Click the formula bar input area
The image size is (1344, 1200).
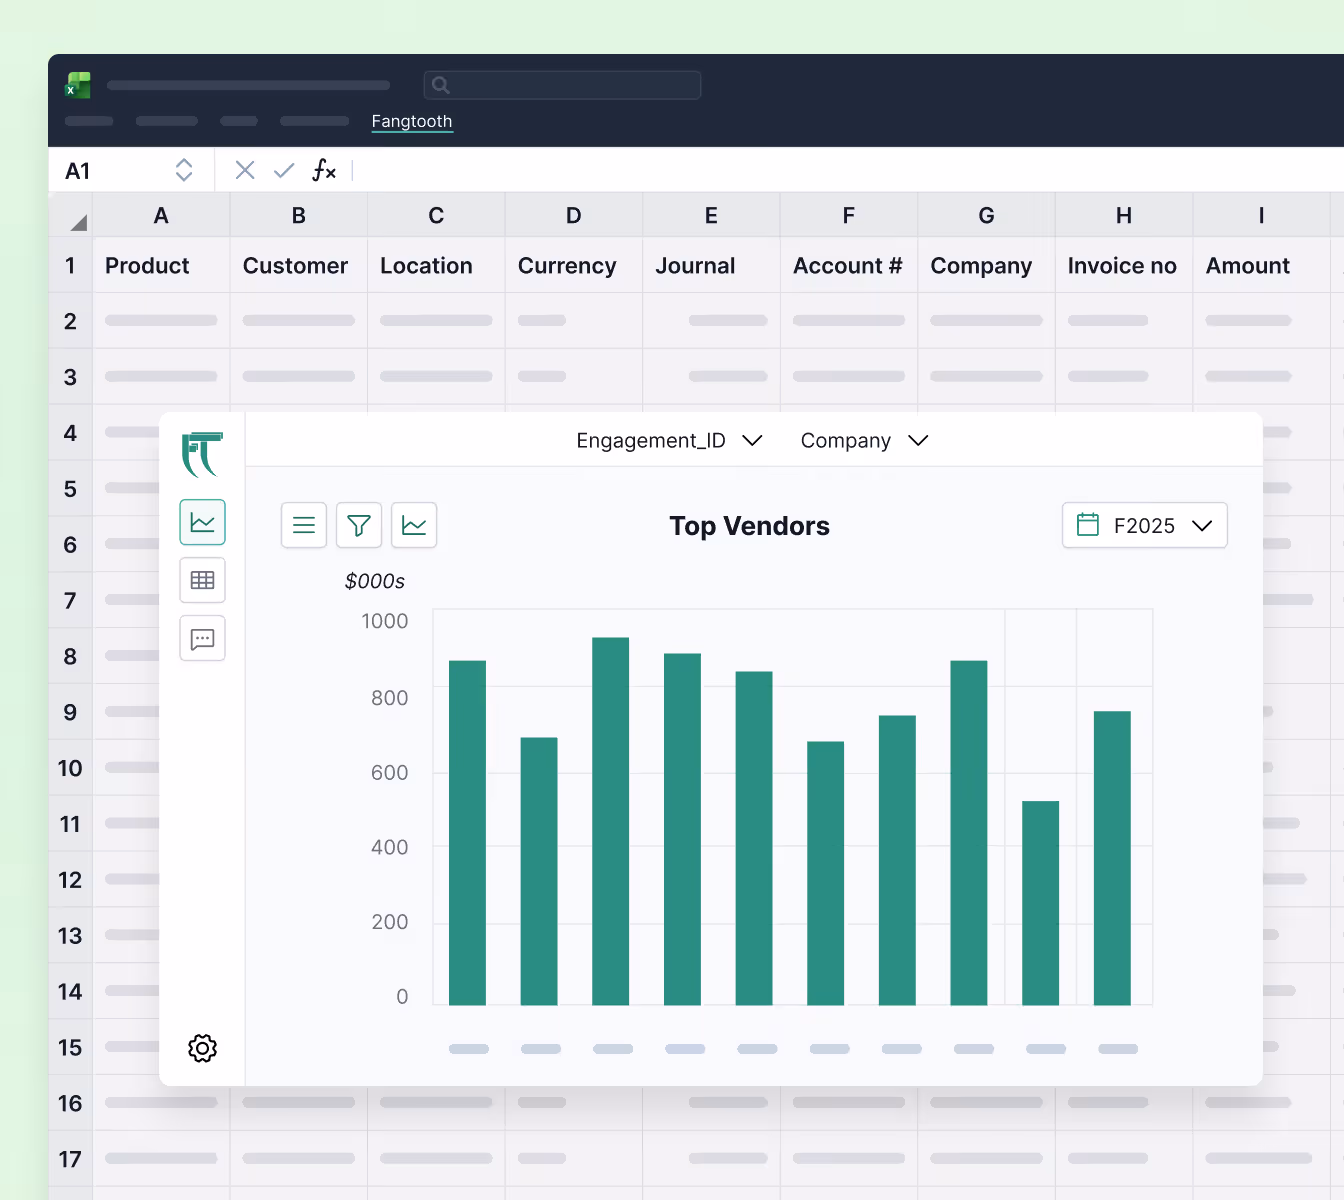(x=850, y=170)
